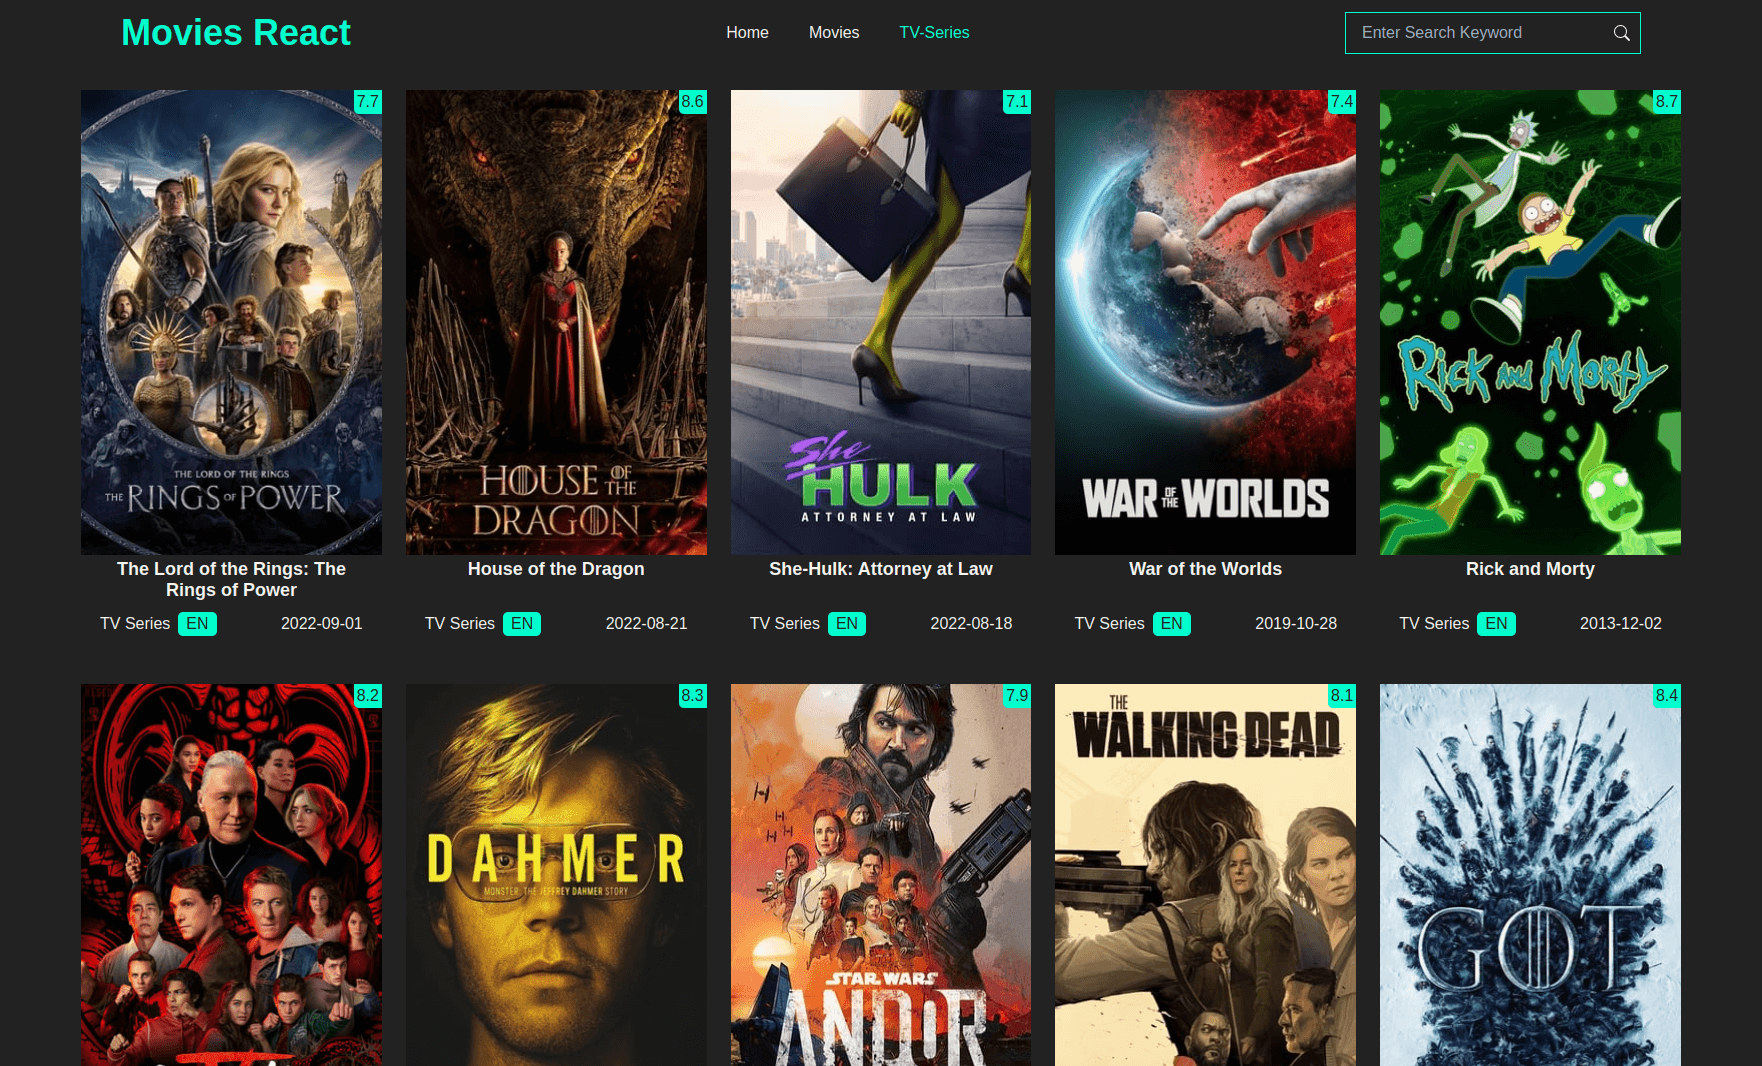The image size is (1762, 1066).
Task: Click EN badge under She-Hulk
Action: point(847,624)
